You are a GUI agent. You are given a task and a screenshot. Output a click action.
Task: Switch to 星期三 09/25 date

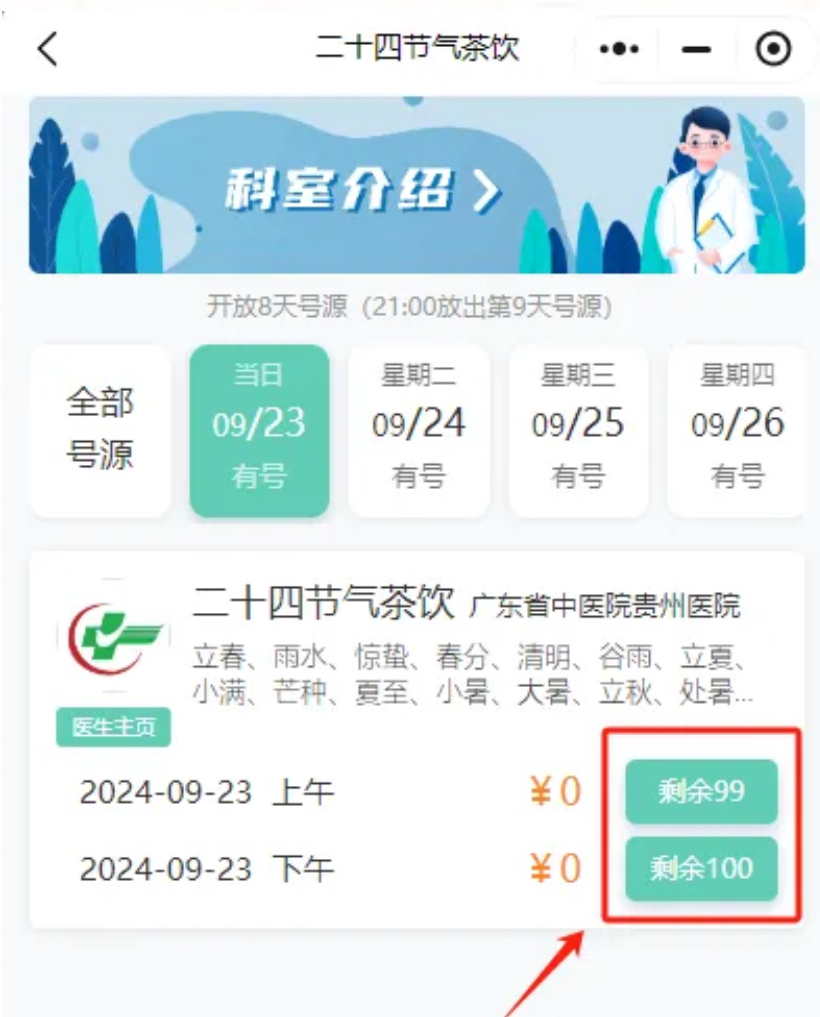578,431
